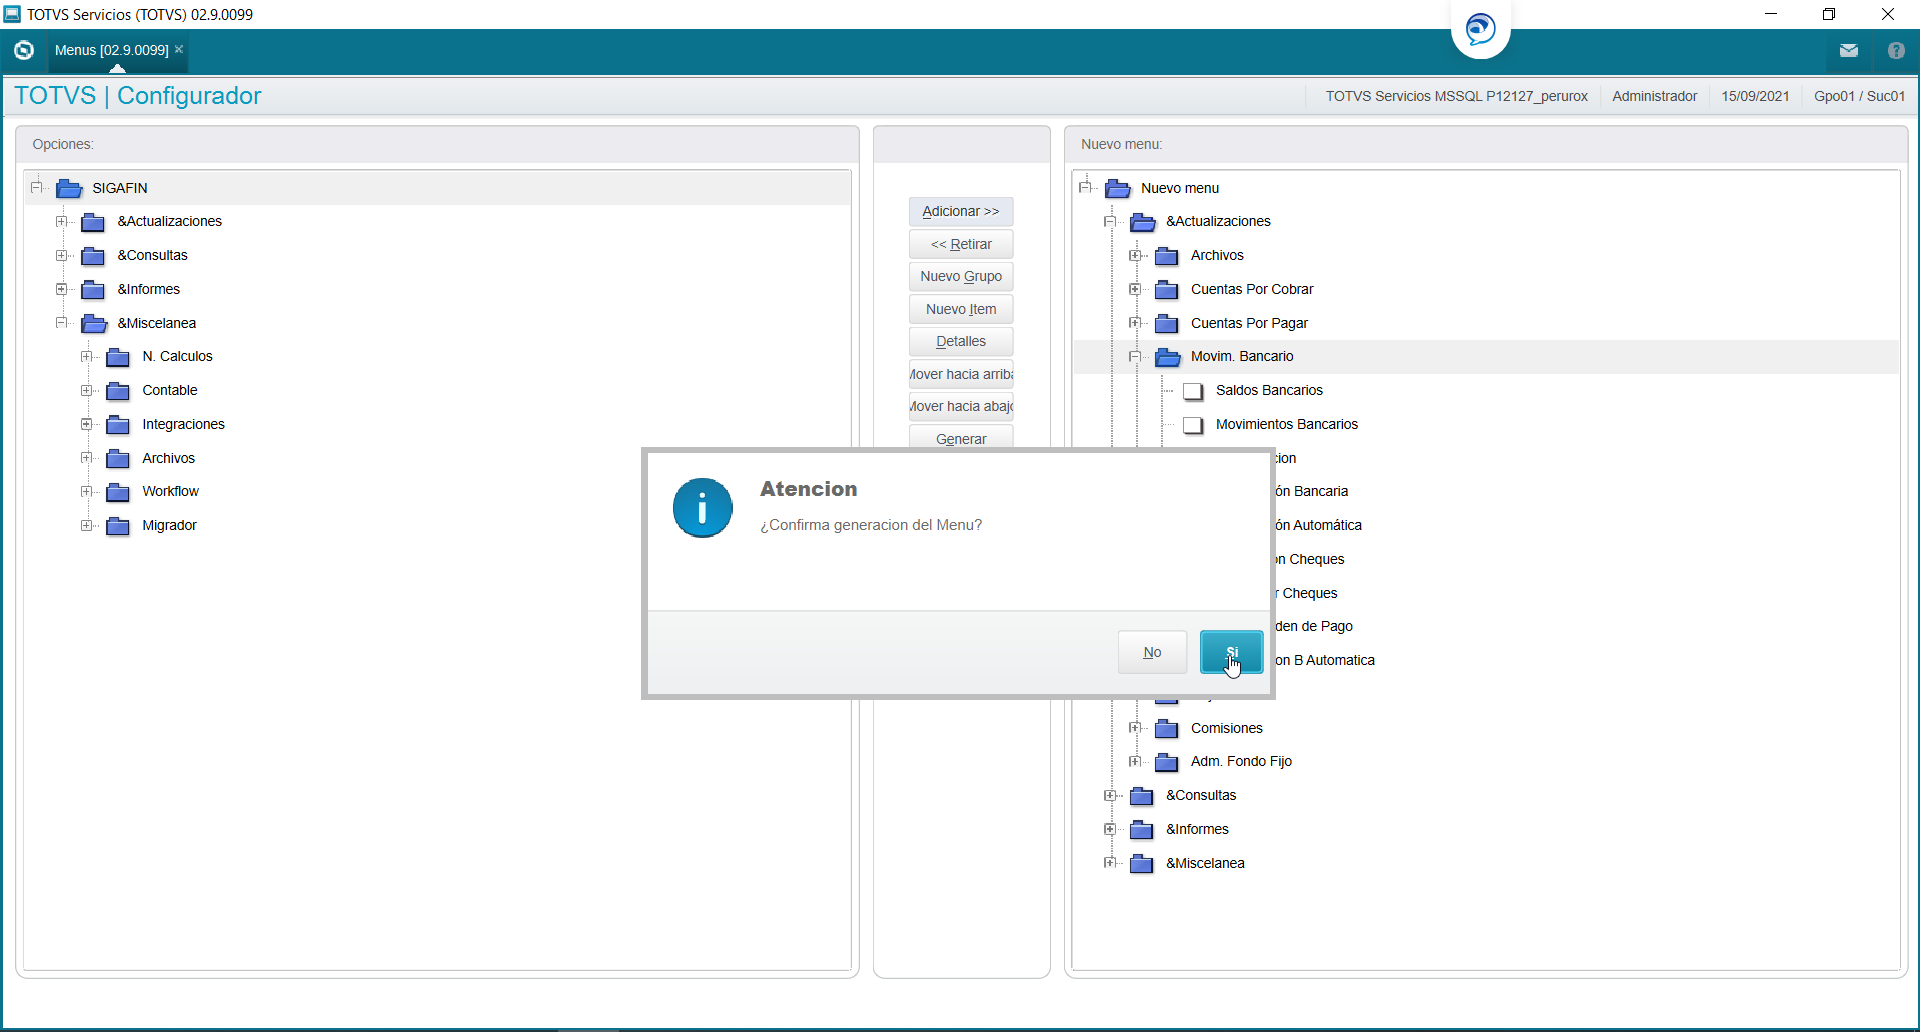
Task: Expand &Consultas in Opciones tree
Action: [62, 255]
